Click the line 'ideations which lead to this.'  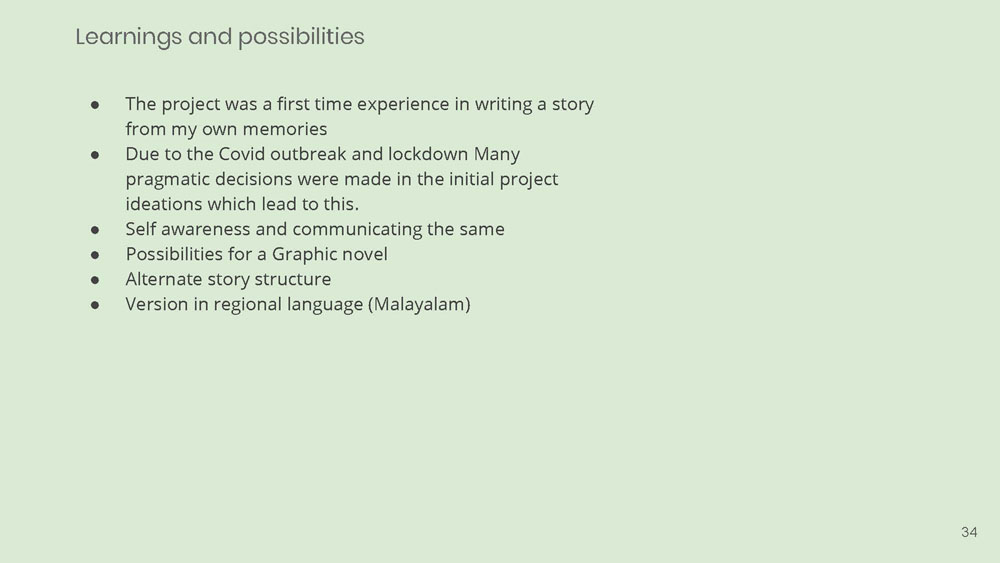pyautogui.click(x=242, y=204)
